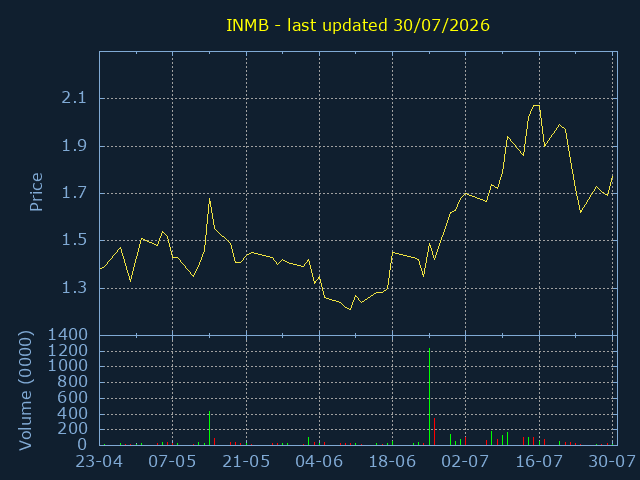Click the 1200 volume axis label

(68, 351)
